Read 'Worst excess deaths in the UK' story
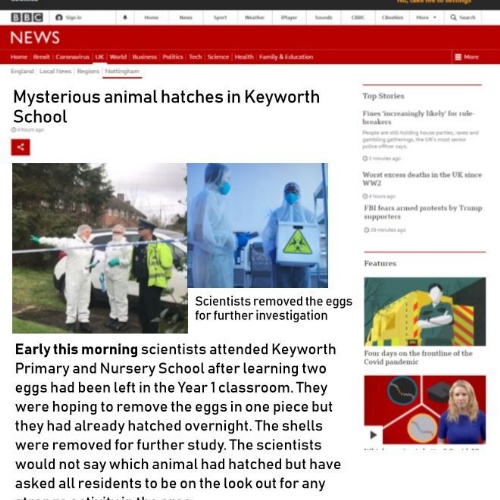This screenshot has height=500, width=500. point(422,179)
